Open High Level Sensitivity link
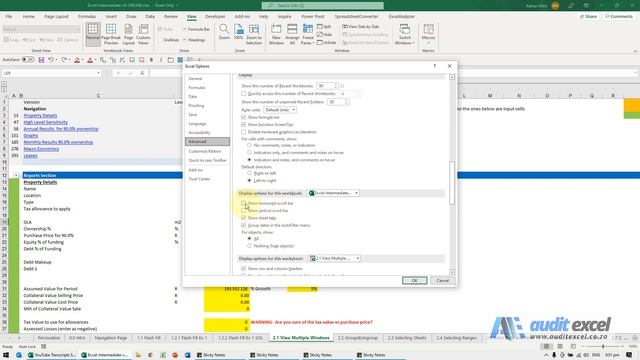 tap(45, 122)
